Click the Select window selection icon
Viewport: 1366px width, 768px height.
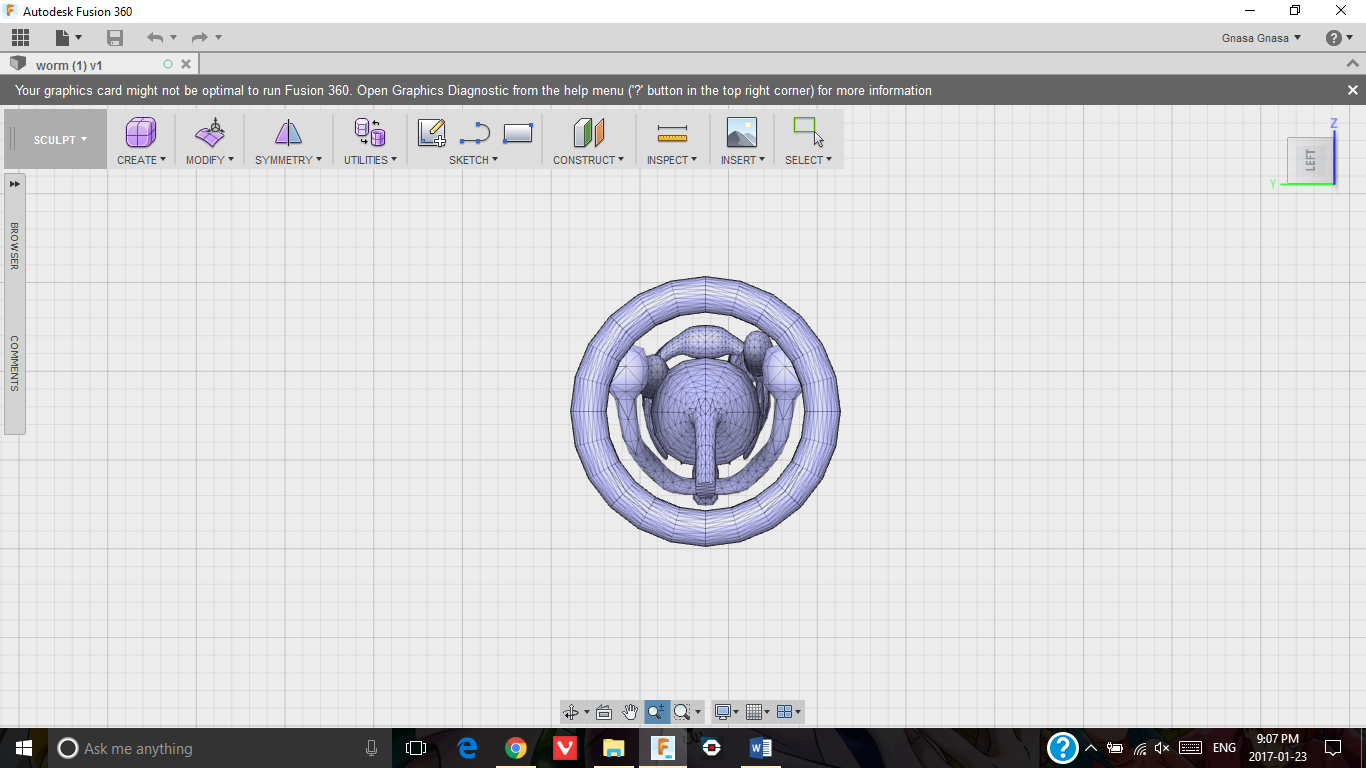click(808, 132)
